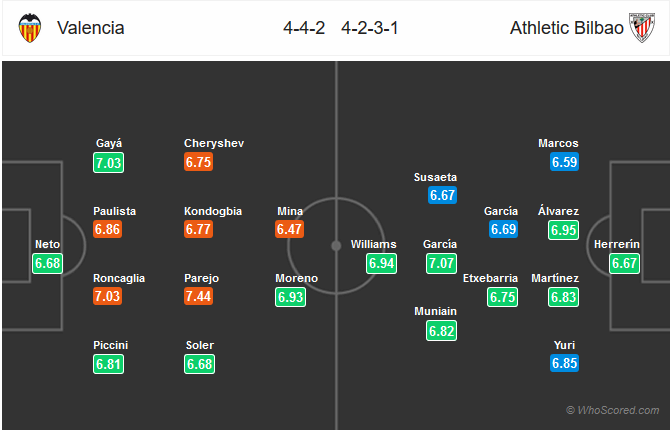Open the Valencia team name link
Image resolution: width=672 pixels, height=430 pixels.
(91, 28)
